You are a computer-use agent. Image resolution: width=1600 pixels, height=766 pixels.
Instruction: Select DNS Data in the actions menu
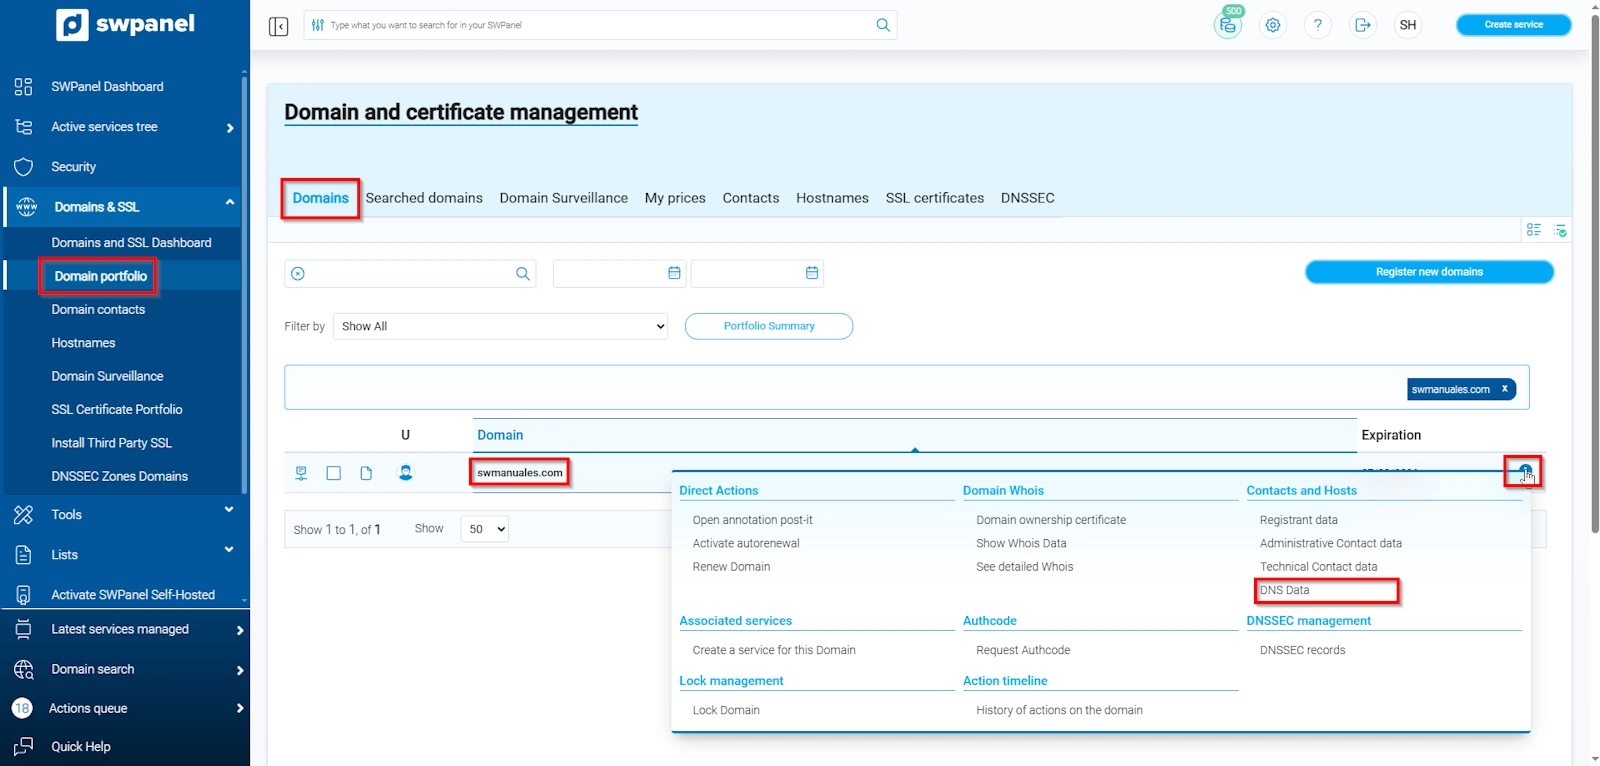coord(1285,591)
